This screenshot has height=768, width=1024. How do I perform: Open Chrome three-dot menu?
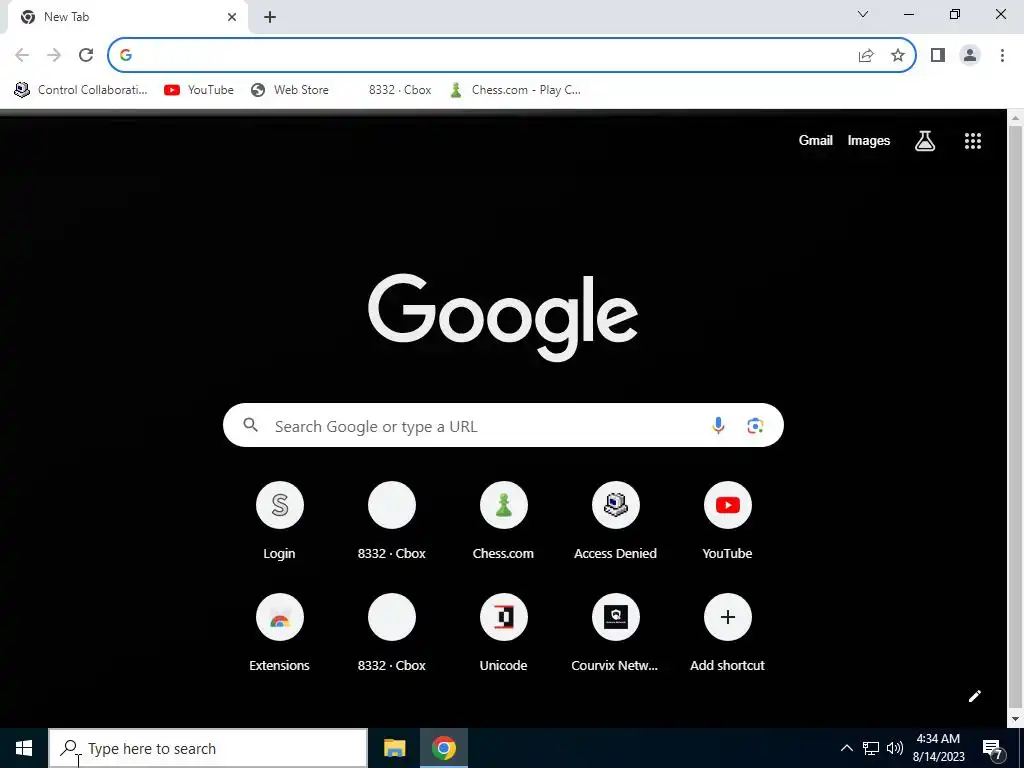coord(1002,56)
